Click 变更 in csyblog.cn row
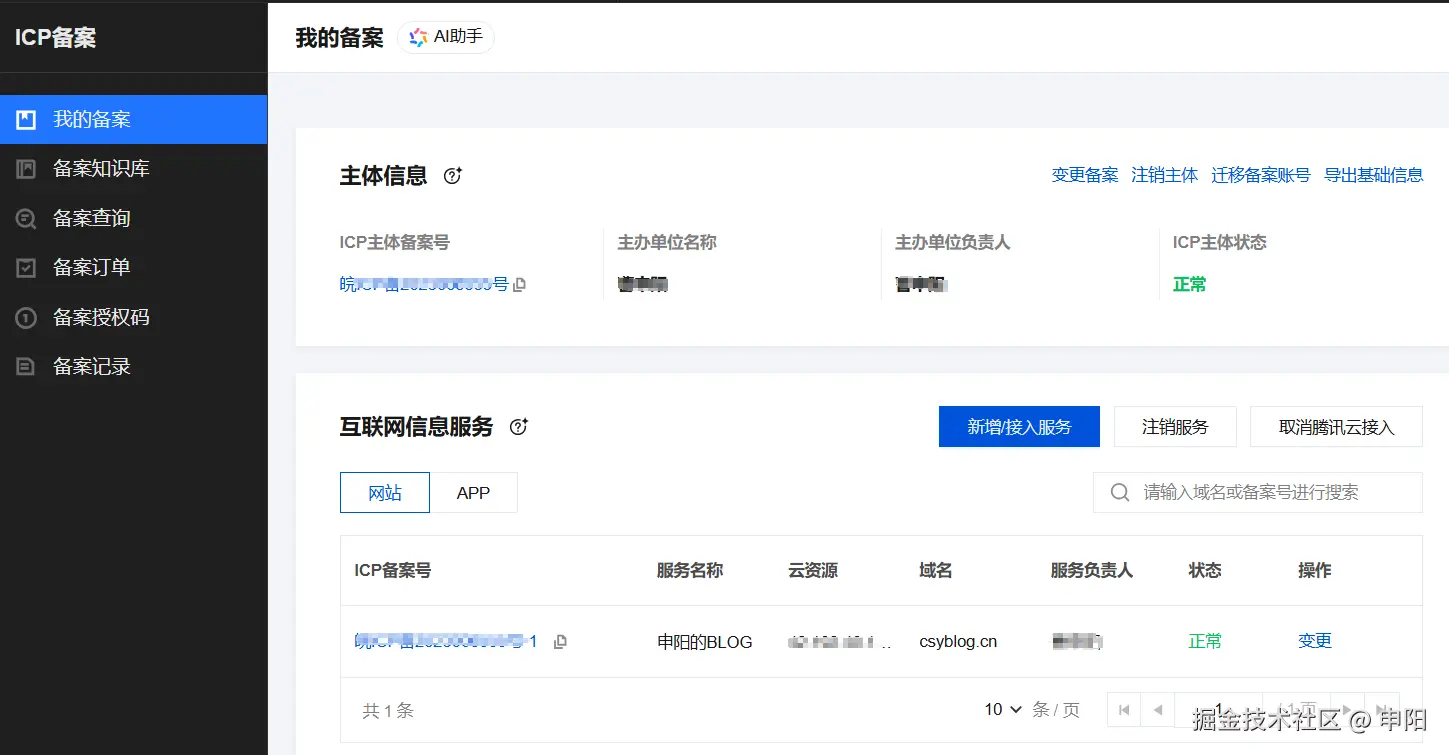 tap(1315, 641)
